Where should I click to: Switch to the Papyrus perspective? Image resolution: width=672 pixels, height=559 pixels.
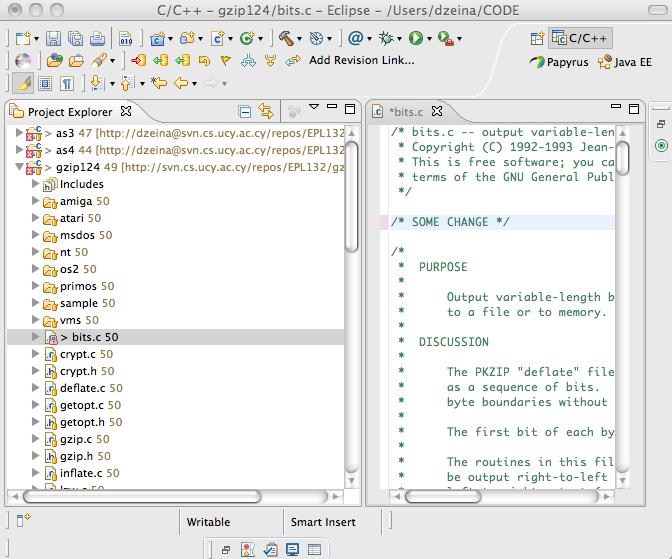coord(559,62)
